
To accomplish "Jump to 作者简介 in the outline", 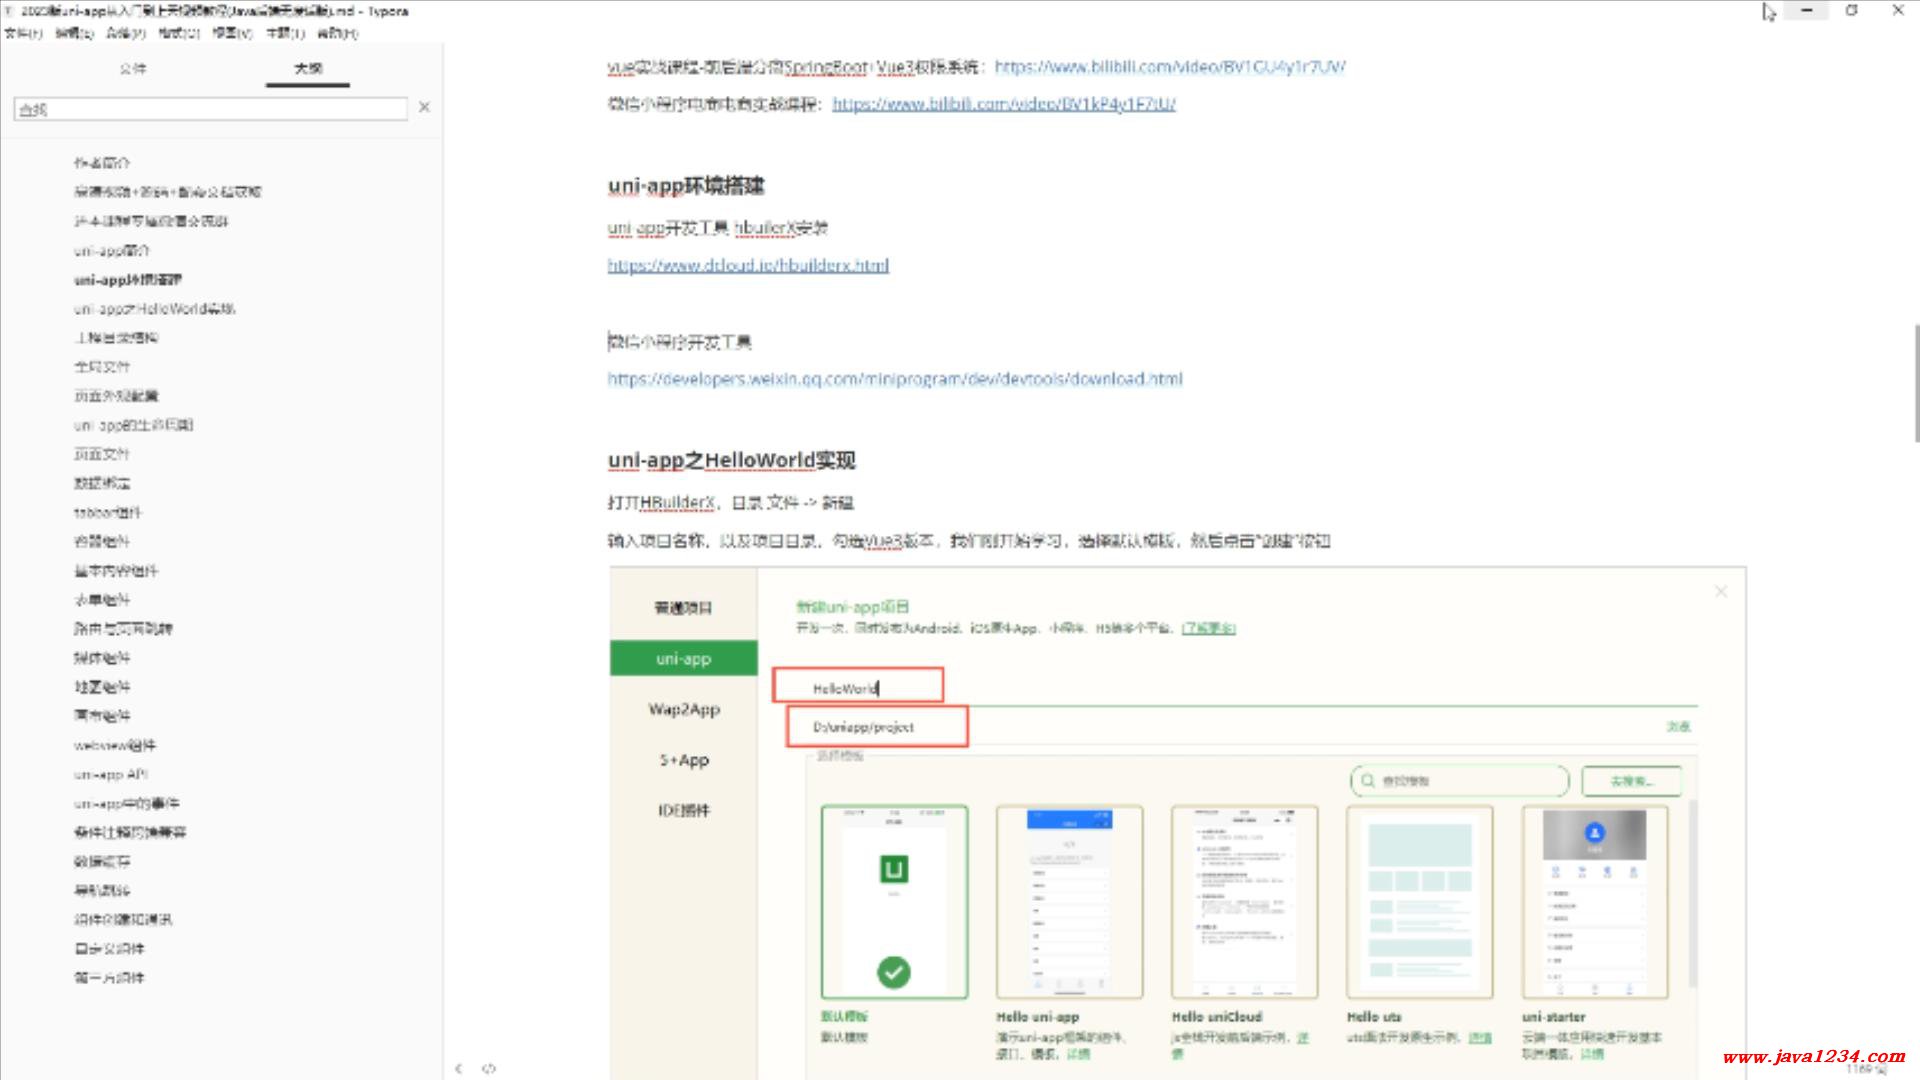I will (102, 162).
